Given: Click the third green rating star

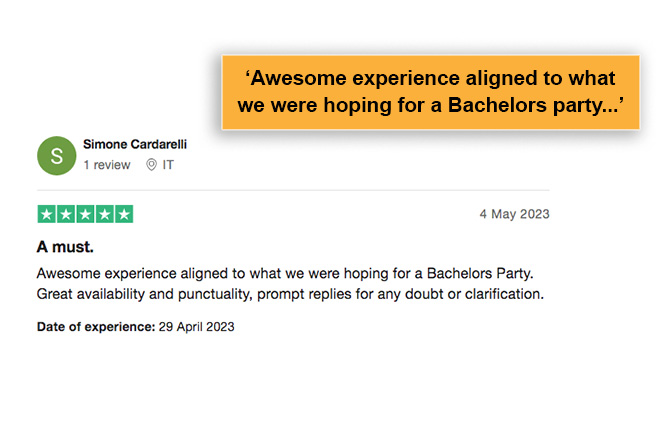Looking at the screenshot, I should [85, 214].
